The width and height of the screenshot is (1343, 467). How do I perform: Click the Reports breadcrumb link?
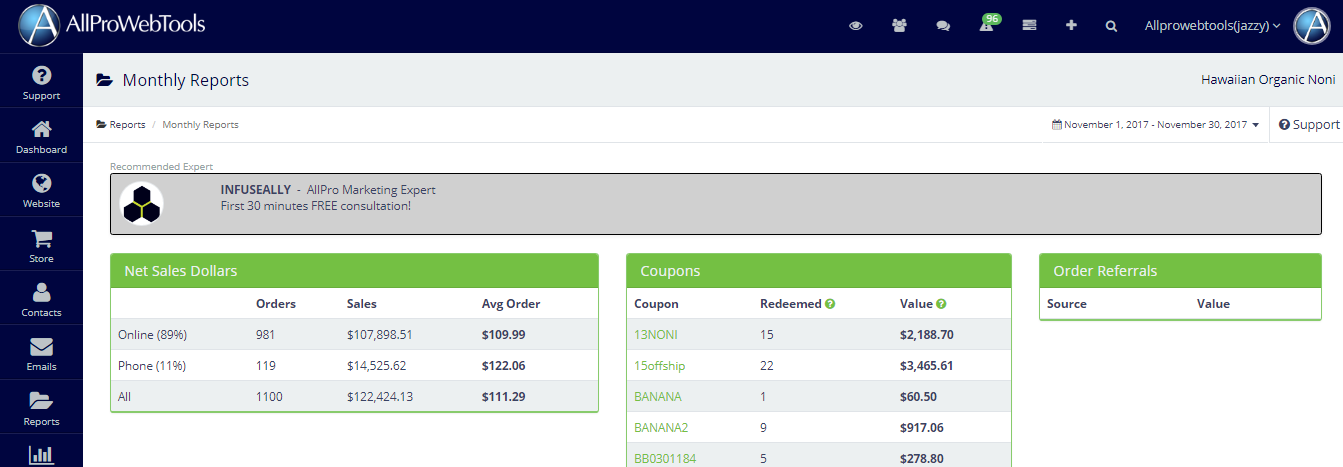click(121, 125)
